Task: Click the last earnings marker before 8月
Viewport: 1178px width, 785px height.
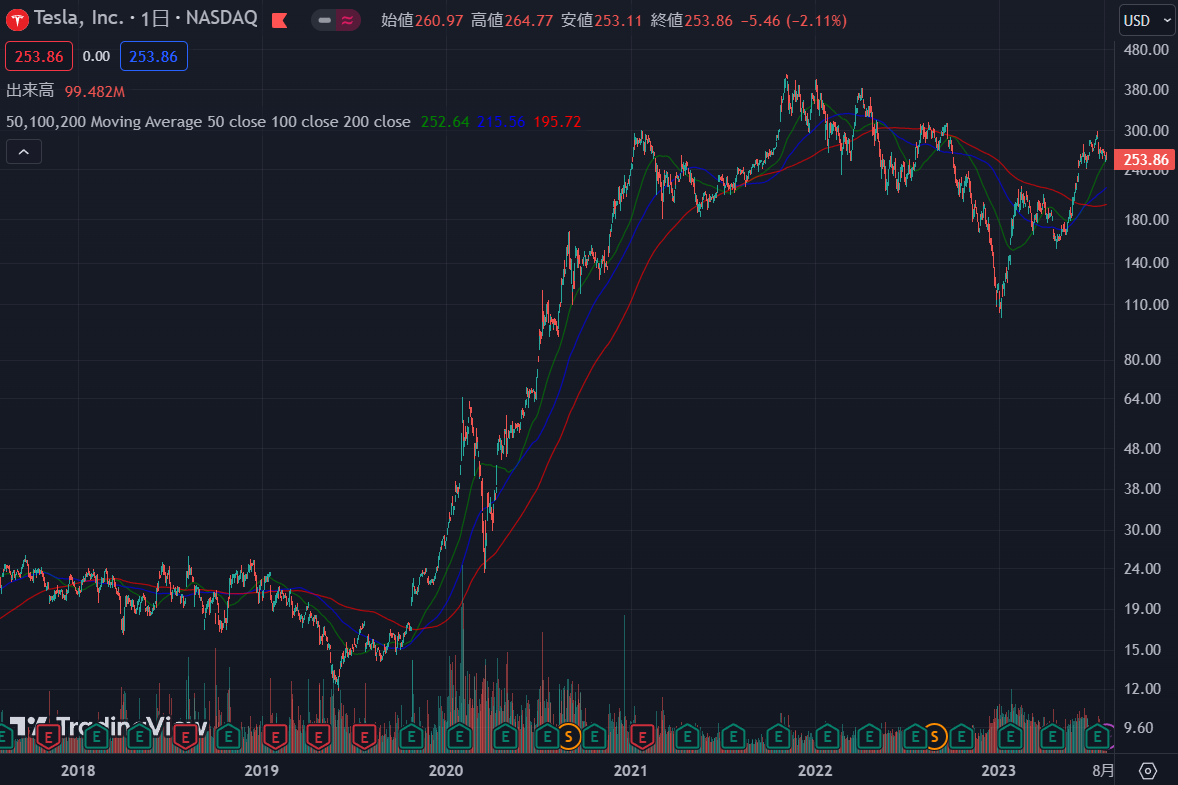Action: coord(1098,737)
